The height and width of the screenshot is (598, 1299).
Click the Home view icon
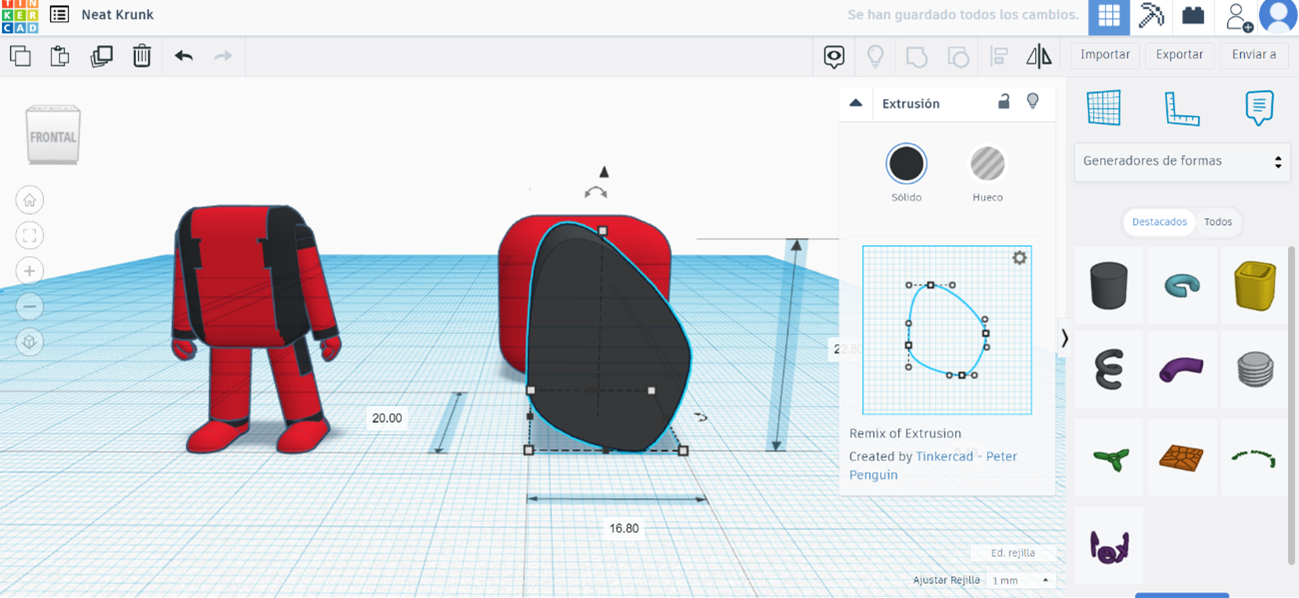tap(29, 199)
